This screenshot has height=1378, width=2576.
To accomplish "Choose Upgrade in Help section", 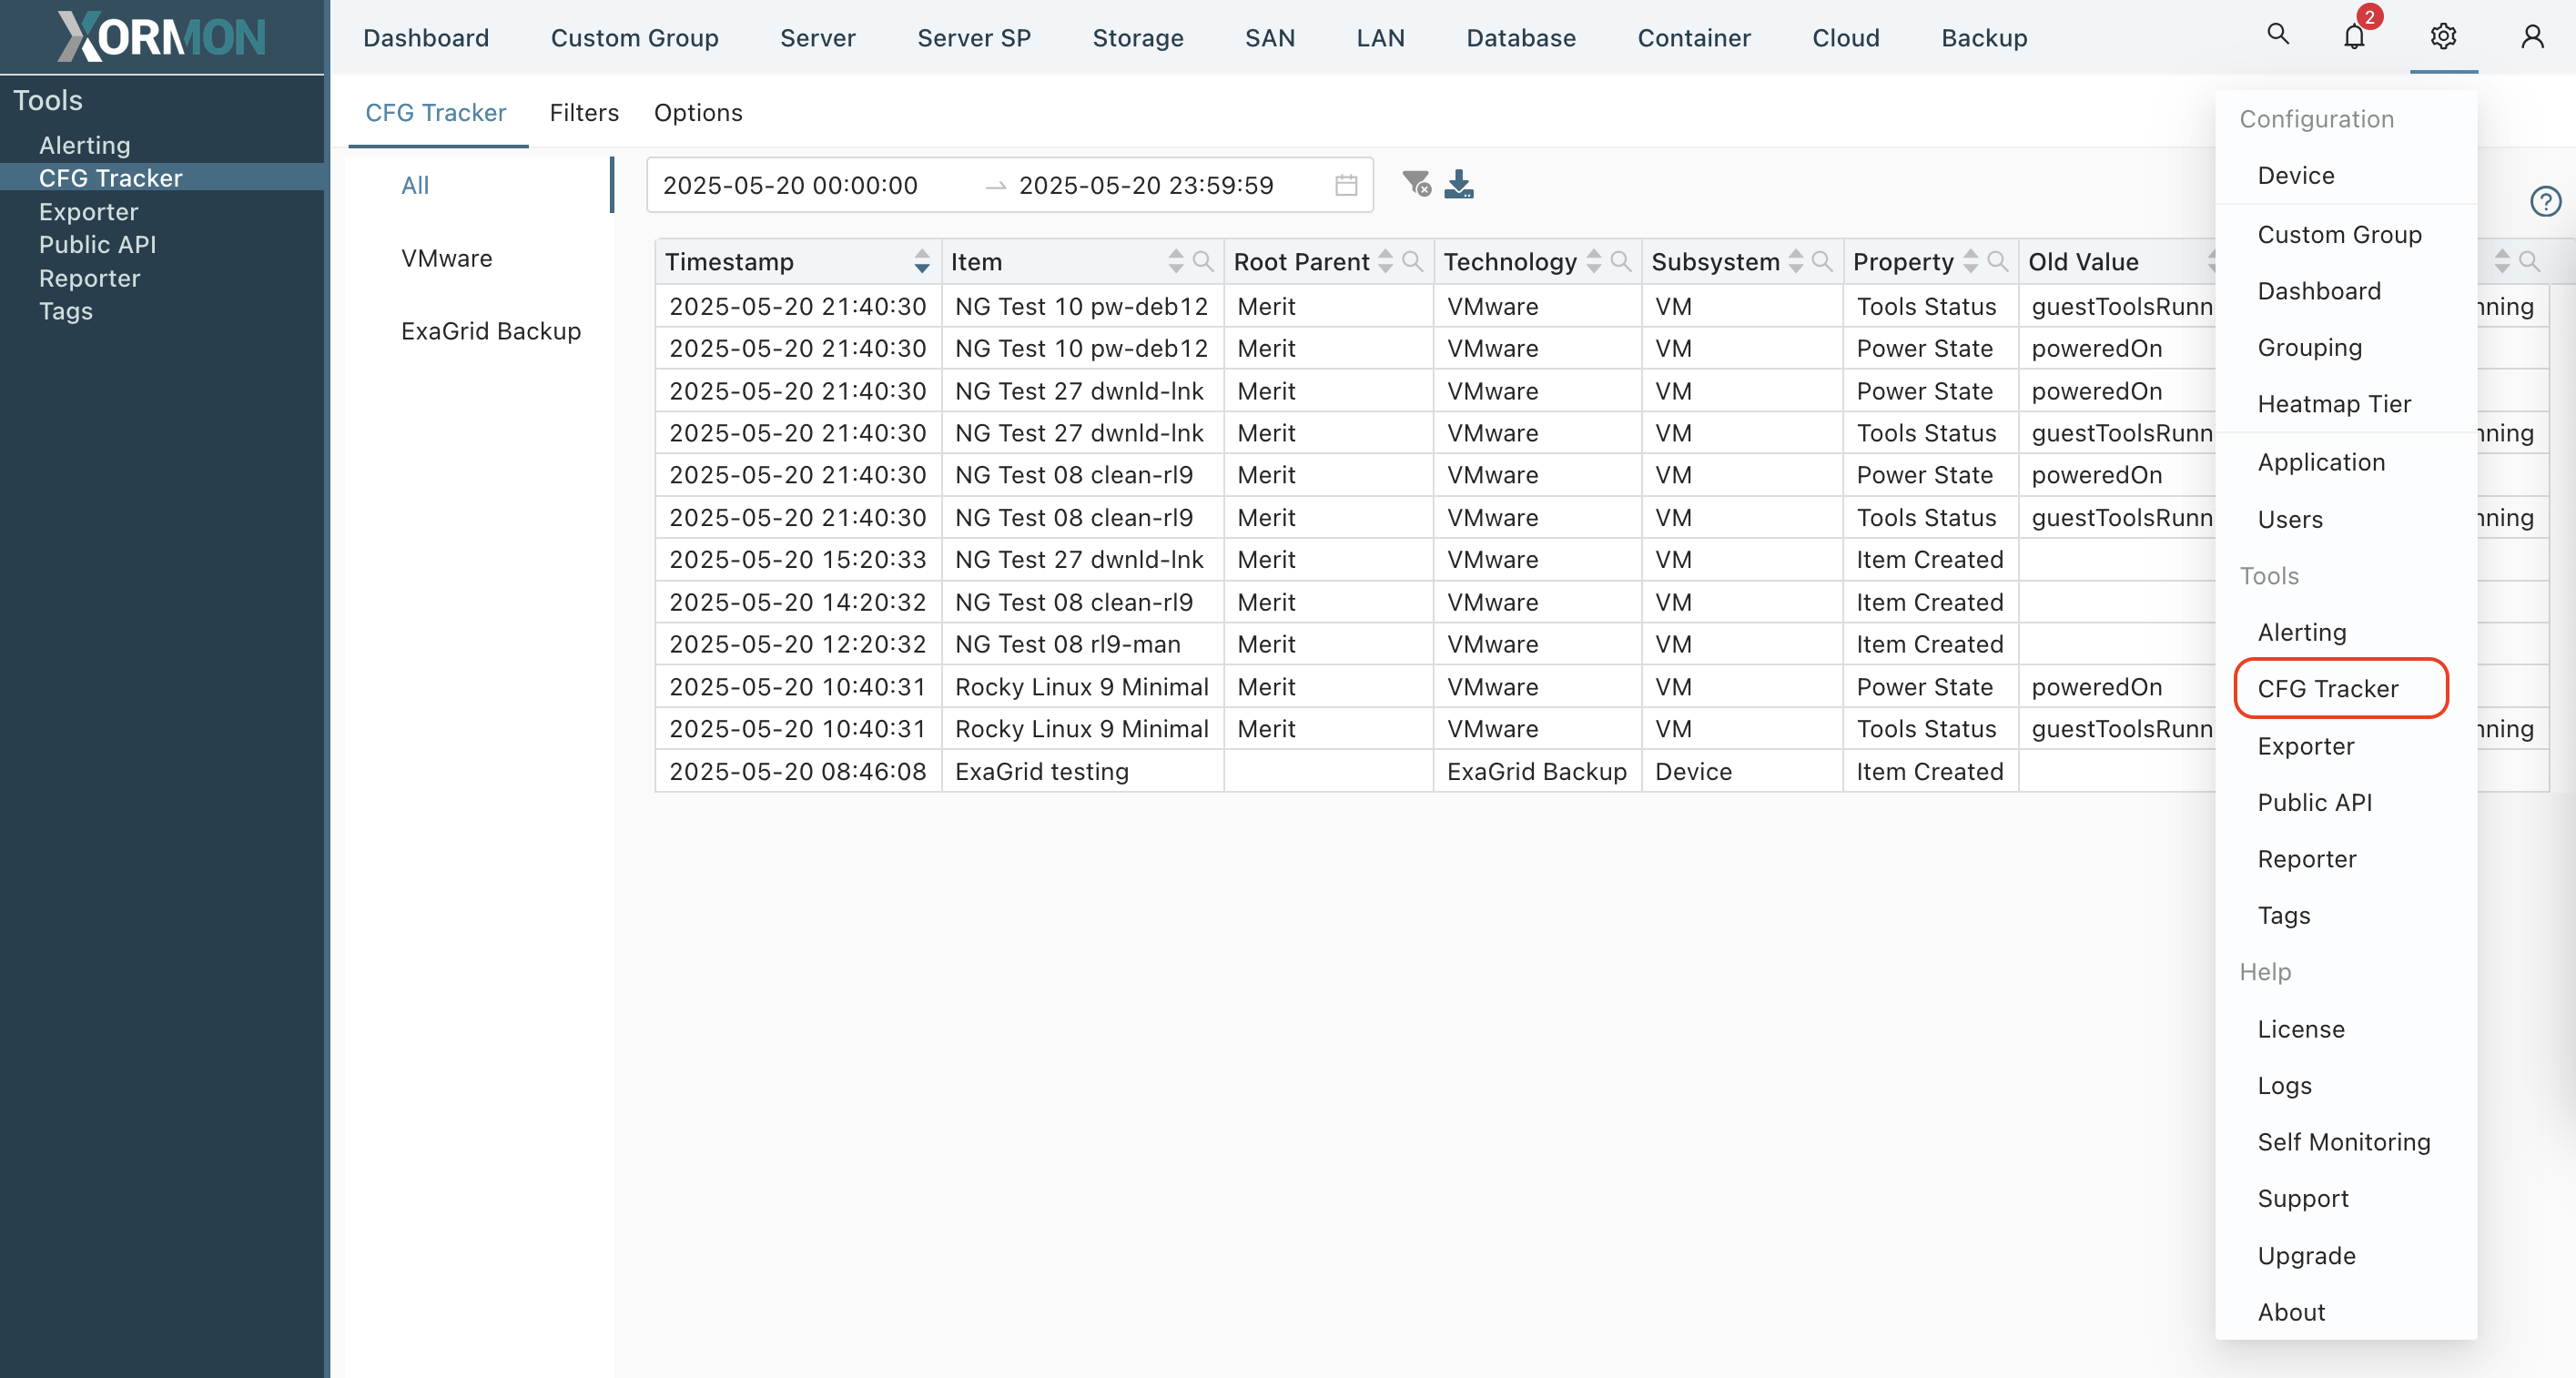I will [2306, 1256].
